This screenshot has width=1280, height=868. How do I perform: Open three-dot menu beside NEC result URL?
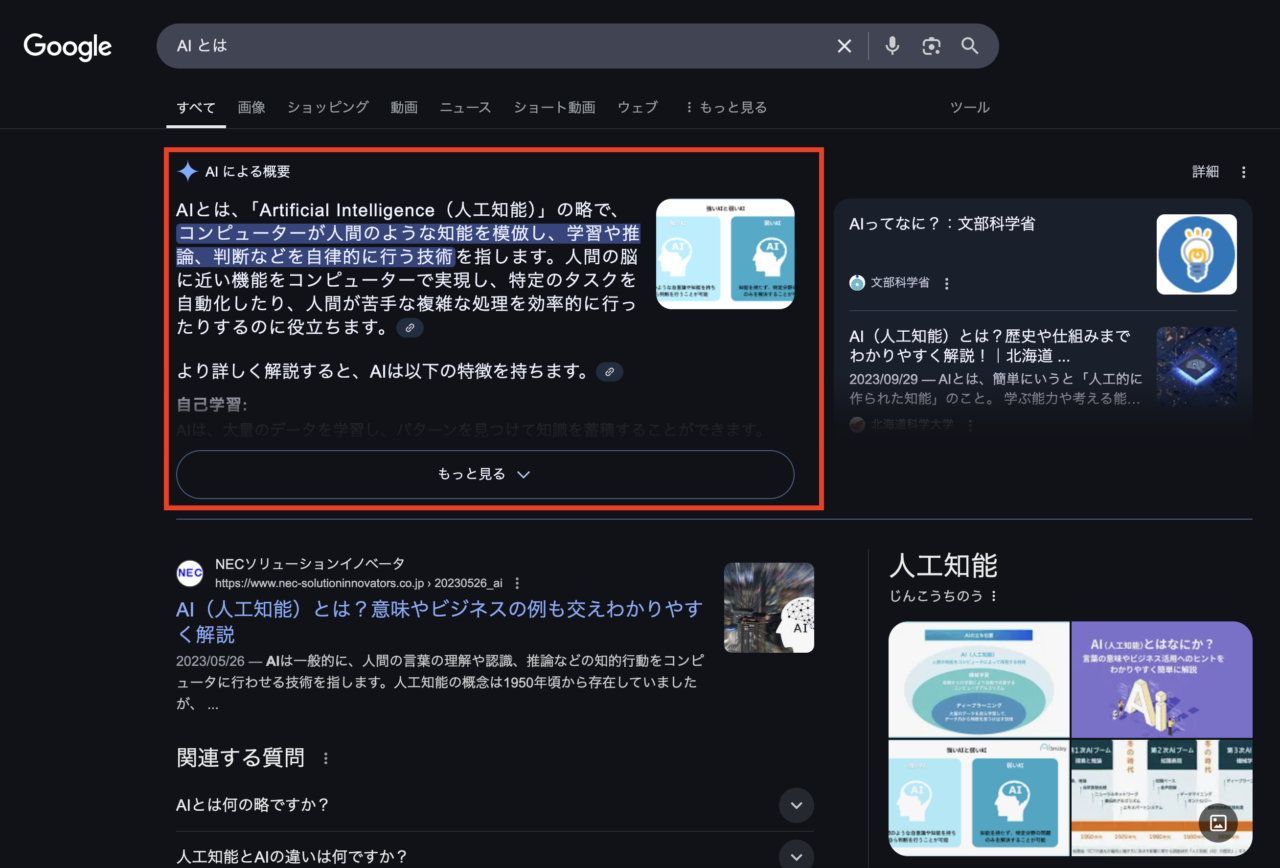click(x=517, y=583)
